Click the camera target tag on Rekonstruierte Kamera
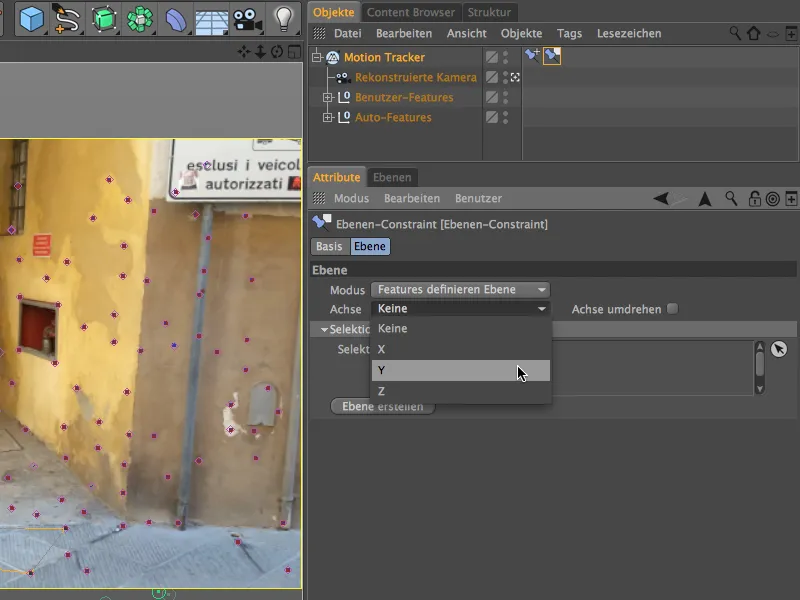The width and height of the screenshot is (800, 600). (515, 78)
